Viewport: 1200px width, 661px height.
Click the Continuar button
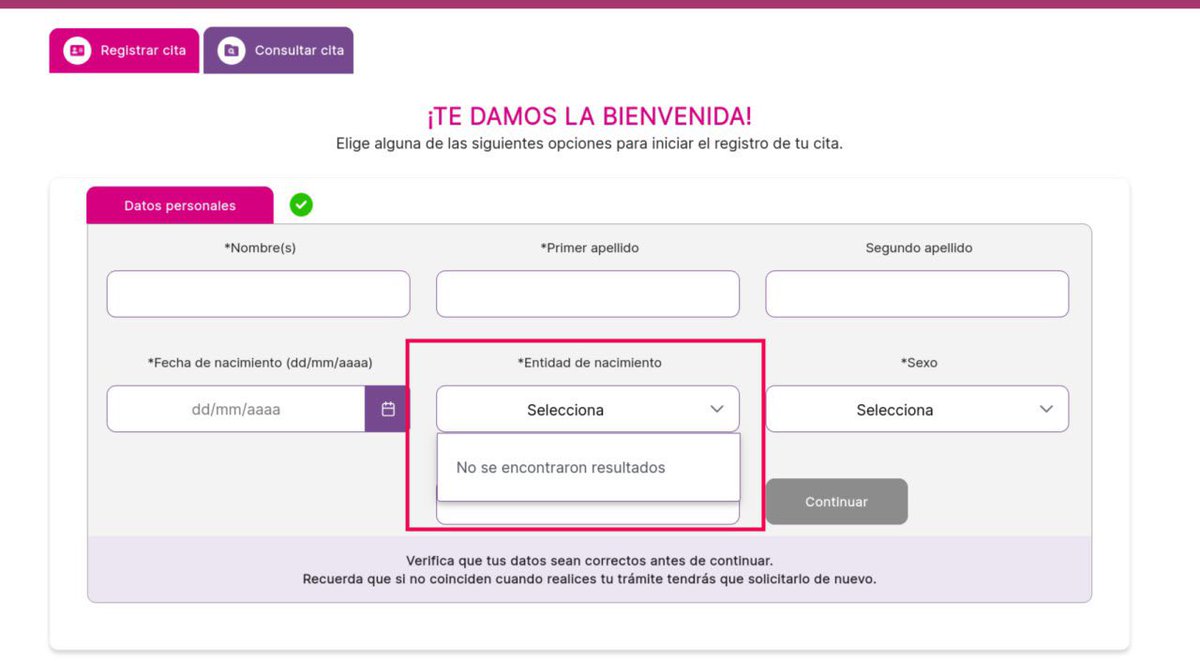(x=837, y=501)
